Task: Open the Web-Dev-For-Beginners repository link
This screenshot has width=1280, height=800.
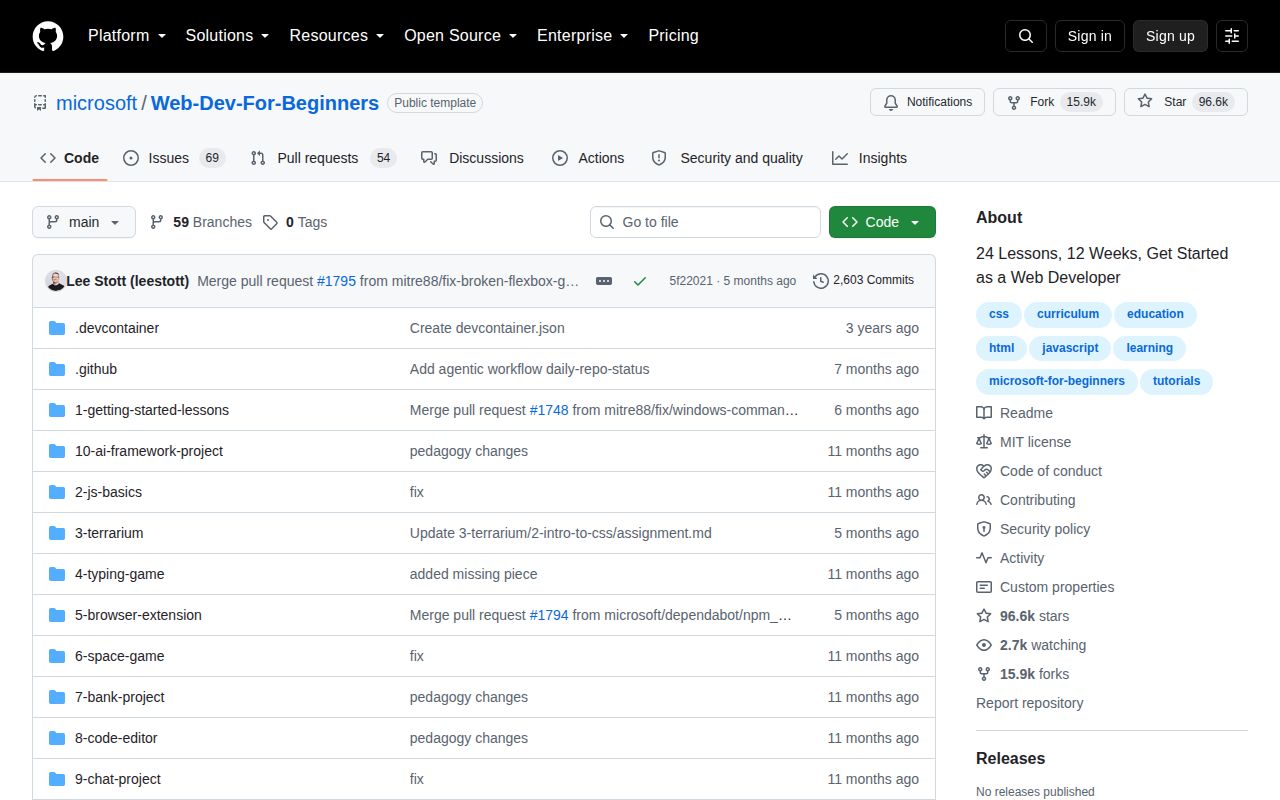Action: tap(265, 103)
